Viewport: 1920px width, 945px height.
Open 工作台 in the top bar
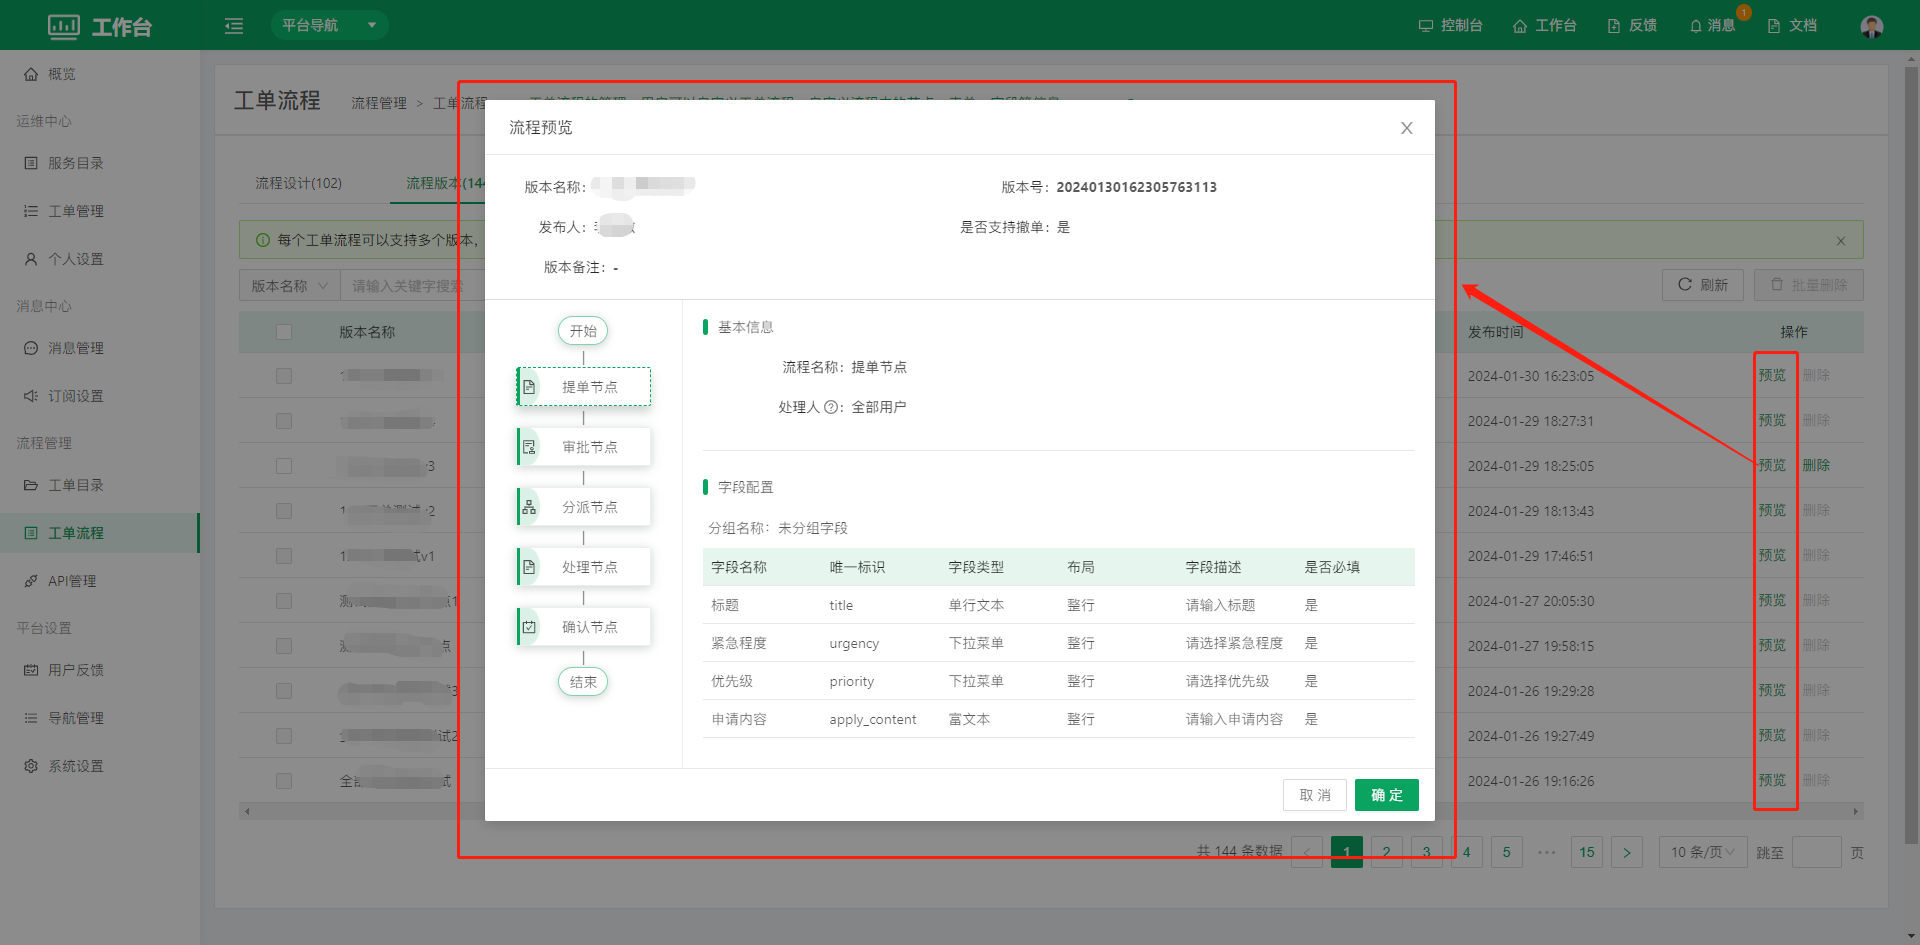(x=1544, y=26)
